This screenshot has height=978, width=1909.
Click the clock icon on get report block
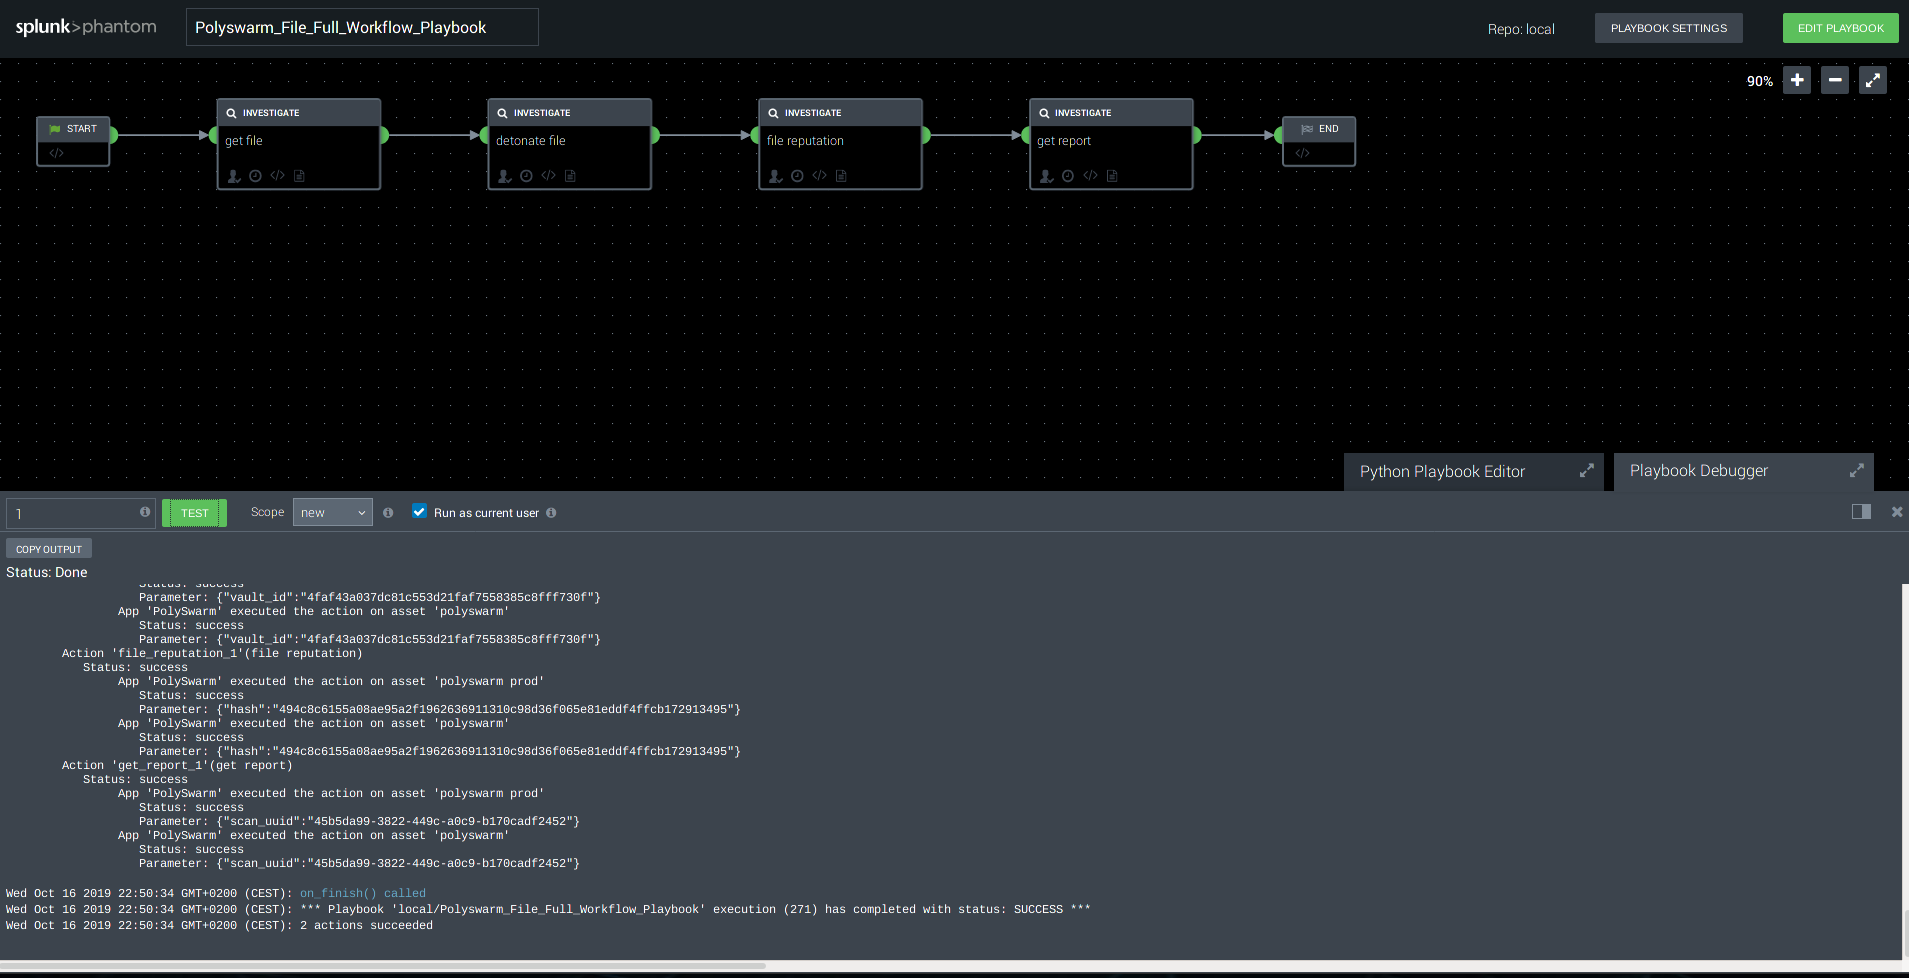1068,176
